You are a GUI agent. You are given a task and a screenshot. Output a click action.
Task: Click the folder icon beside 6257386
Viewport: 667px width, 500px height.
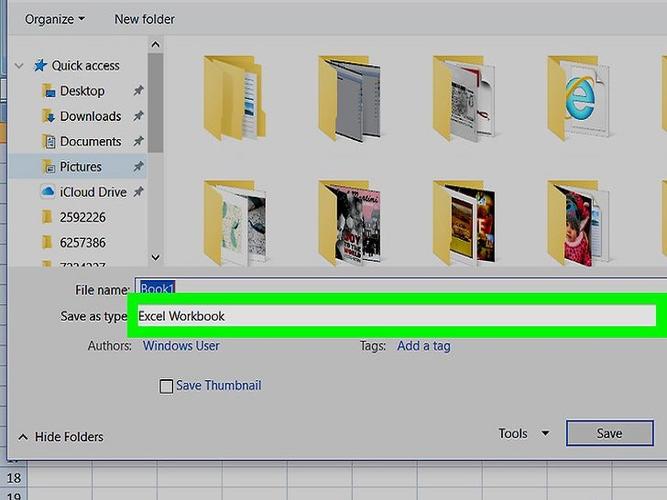click(47, 243)
